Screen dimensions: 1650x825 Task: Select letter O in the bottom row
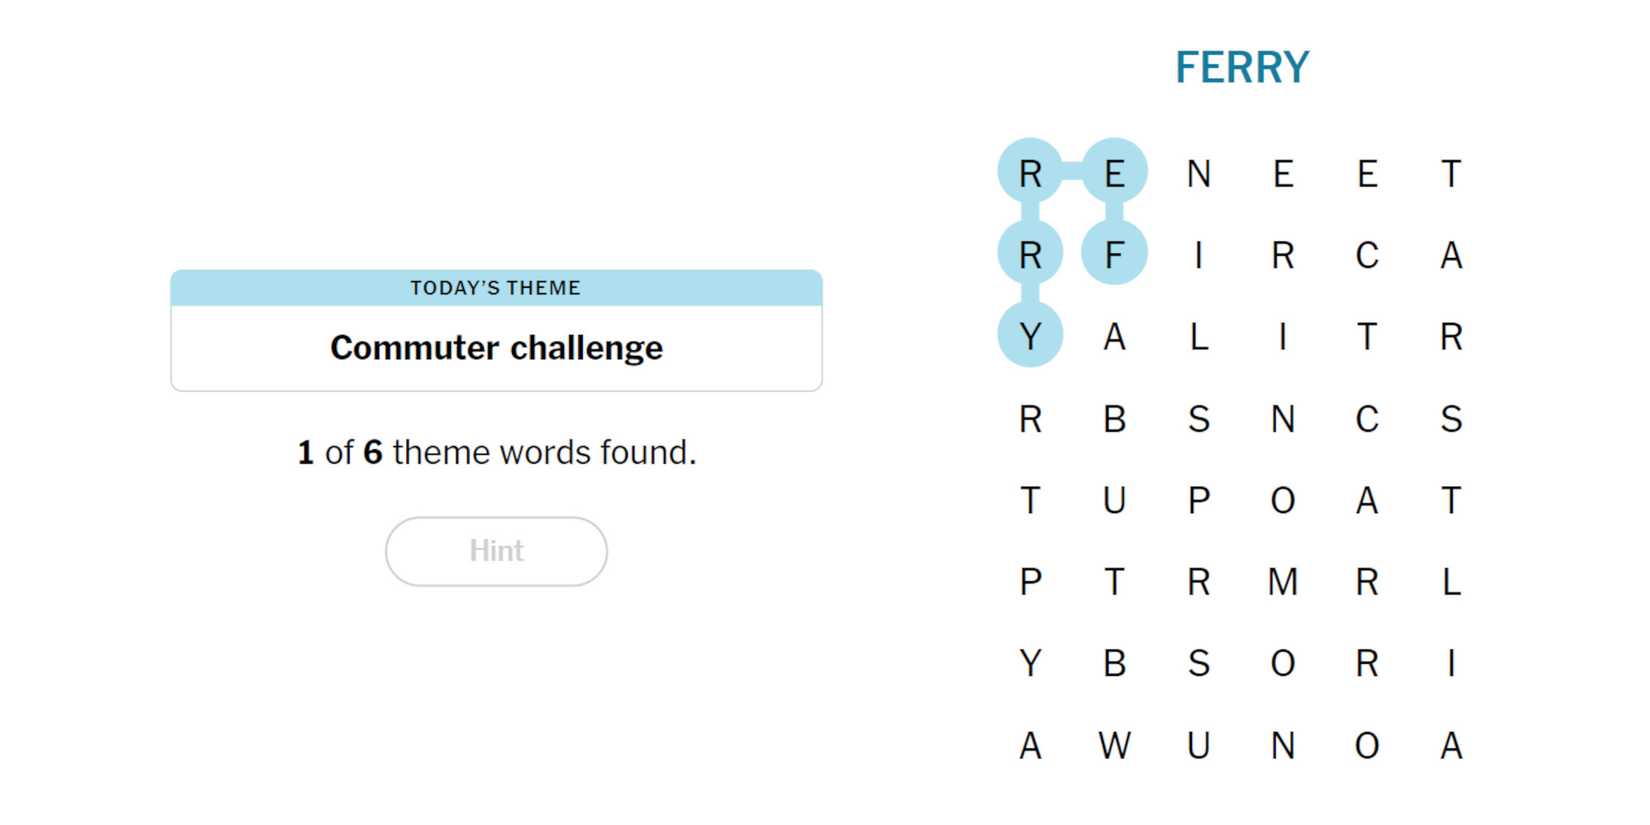(1367, 745)
